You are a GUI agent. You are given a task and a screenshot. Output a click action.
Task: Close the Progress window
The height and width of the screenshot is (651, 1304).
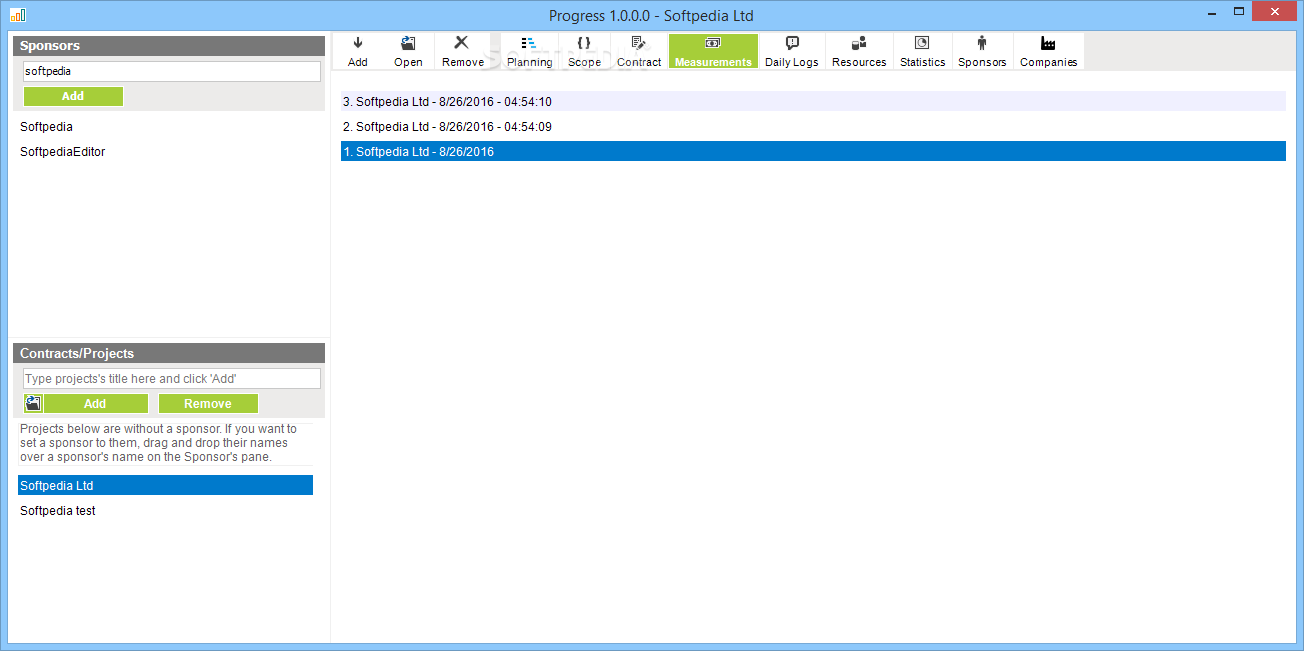tap(1275, 11)
